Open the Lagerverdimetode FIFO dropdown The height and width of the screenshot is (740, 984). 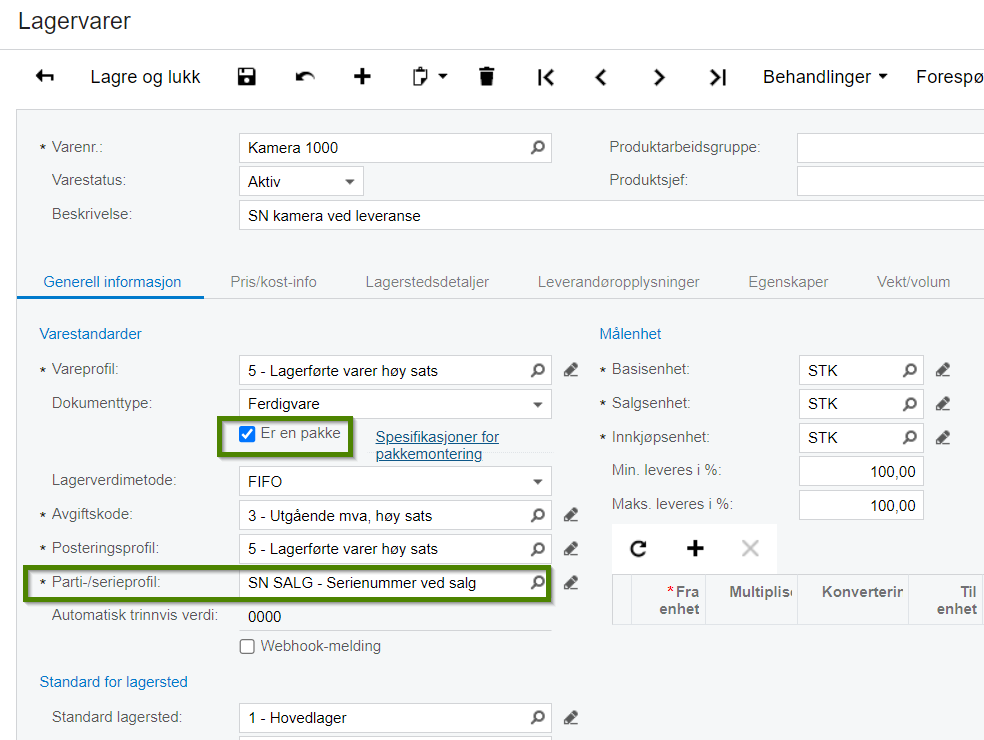395,481
